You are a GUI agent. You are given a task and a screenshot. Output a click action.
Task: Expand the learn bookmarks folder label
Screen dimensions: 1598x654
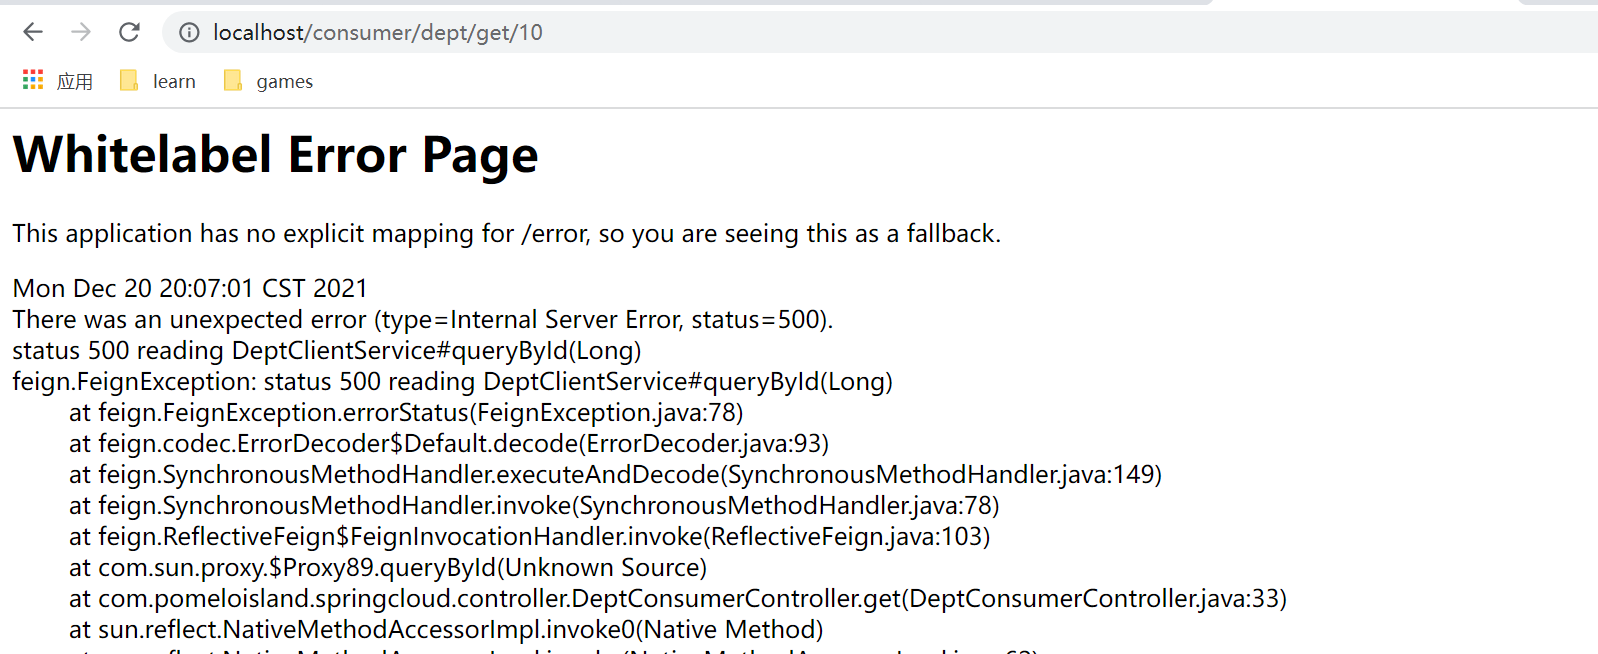coord(174,82)
